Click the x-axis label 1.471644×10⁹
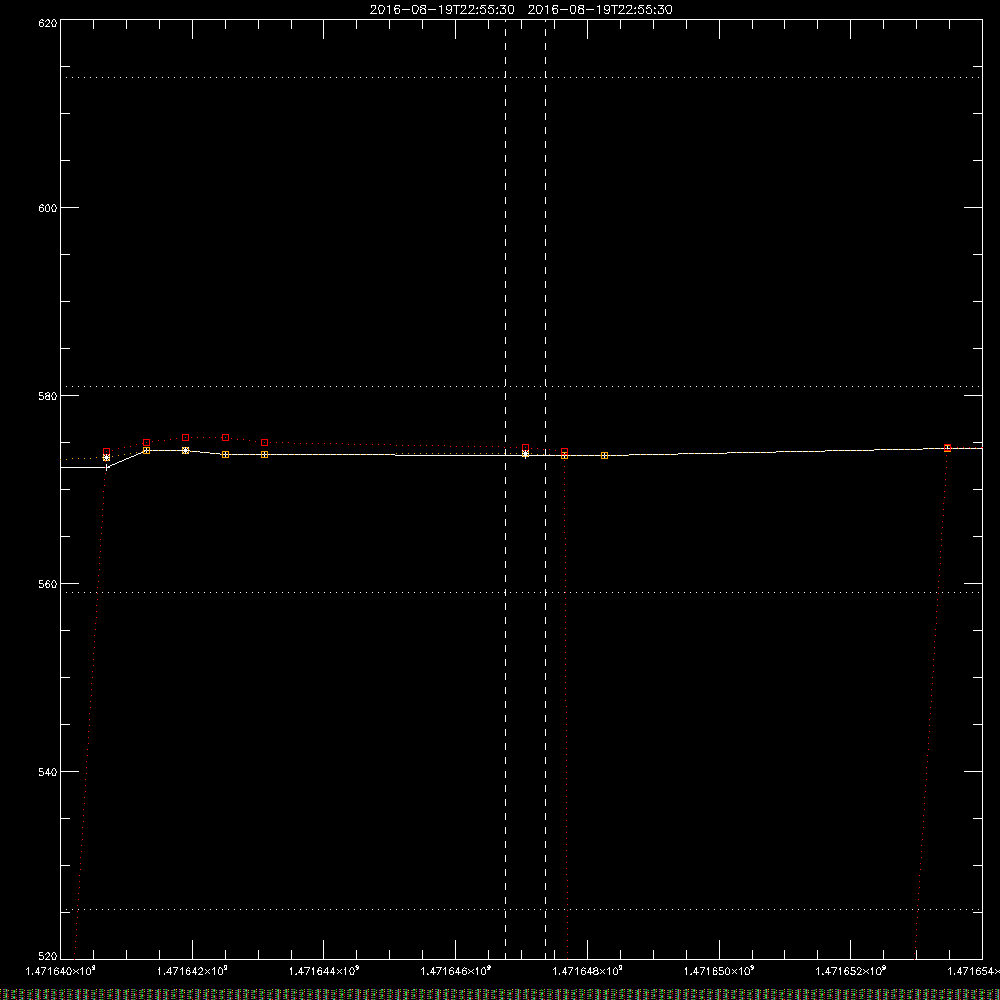The height and width of the screenshot is (1000, 1000). (x=324, y=971)
